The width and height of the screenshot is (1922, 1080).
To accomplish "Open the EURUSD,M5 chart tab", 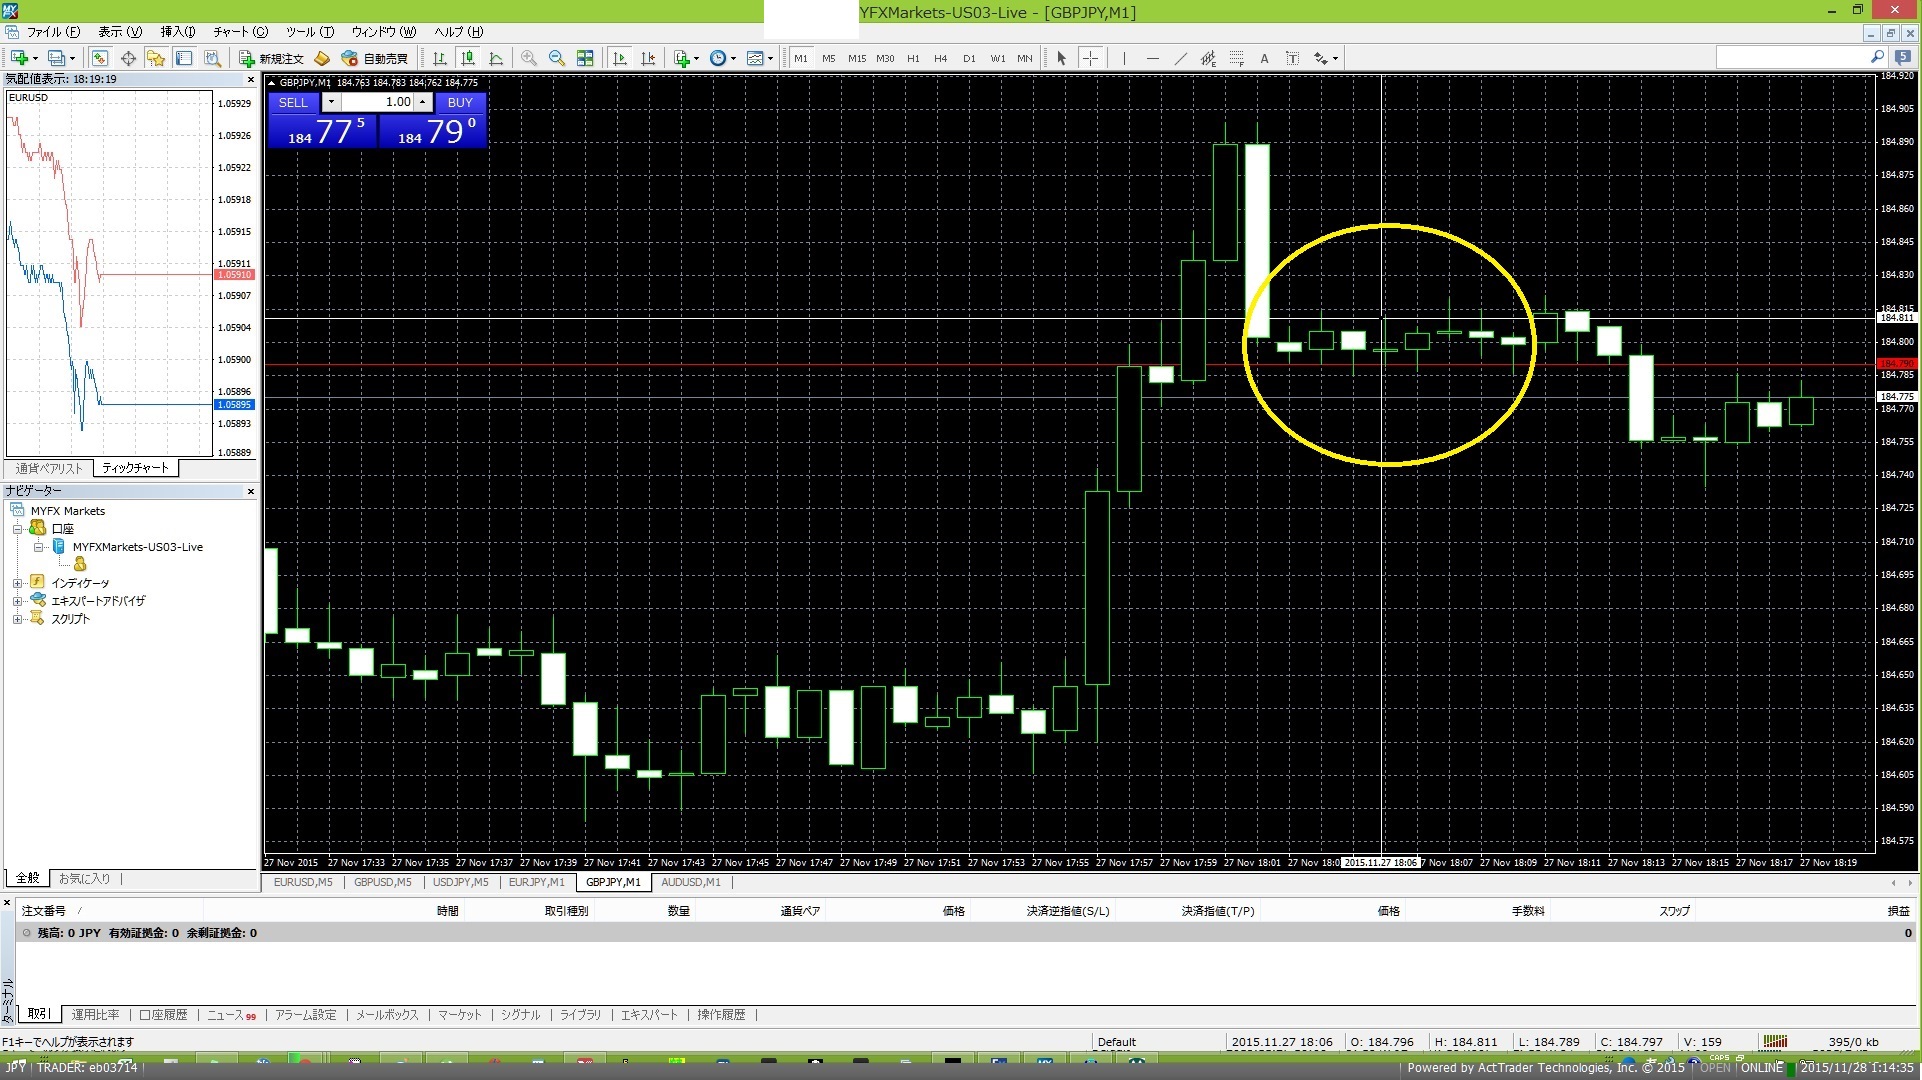I will pos(303,882).
